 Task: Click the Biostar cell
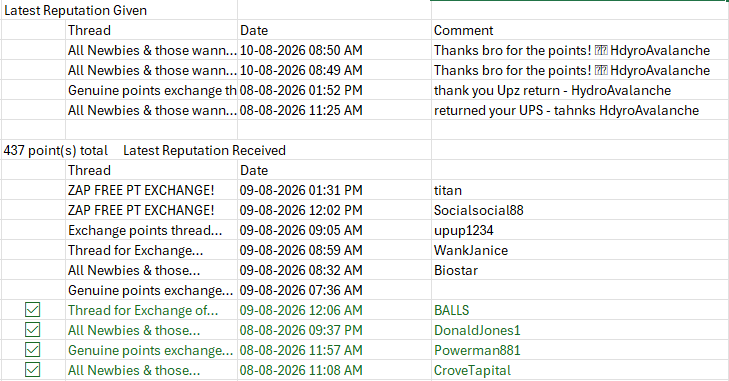pos(580,270)
